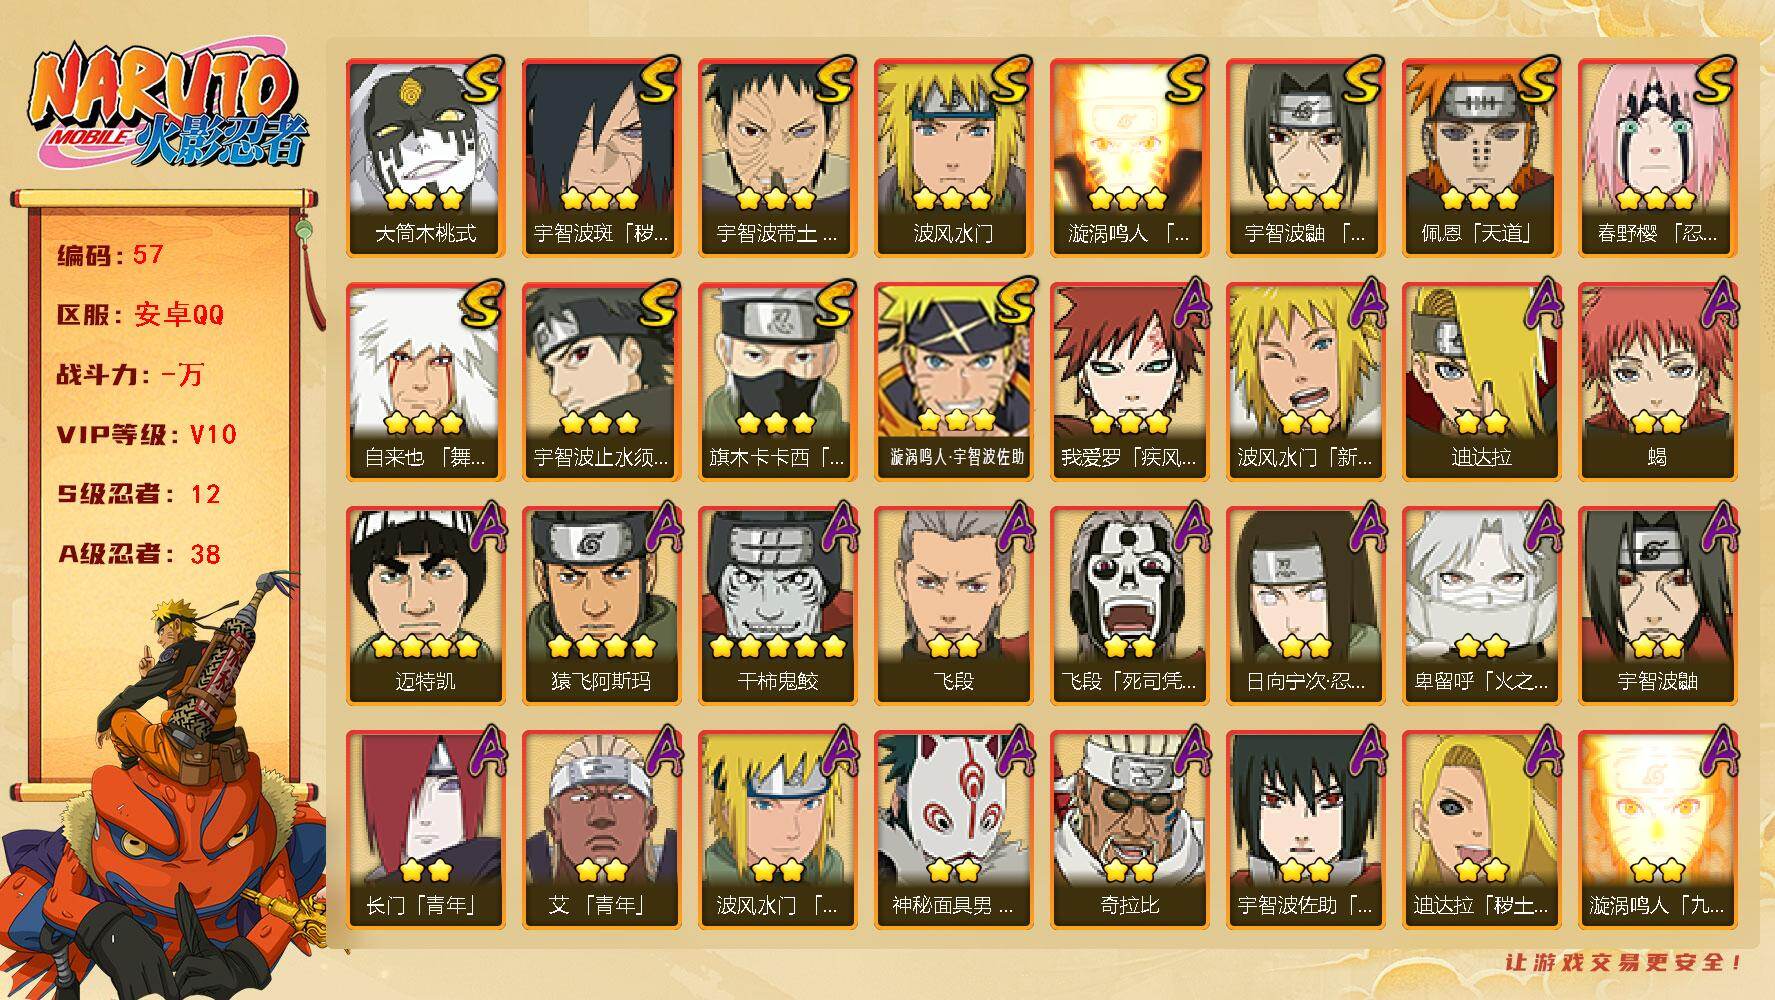This screenshot has height=1000, width=1775.
Task: Select the 佩恩「天道」 ninja card
Action: point(1481,158)
